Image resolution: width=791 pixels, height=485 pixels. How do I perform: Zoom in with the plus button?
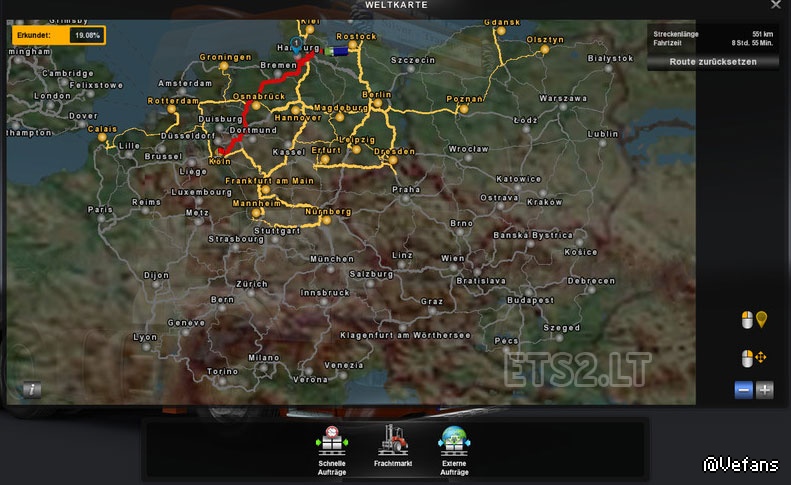[765, 390]
